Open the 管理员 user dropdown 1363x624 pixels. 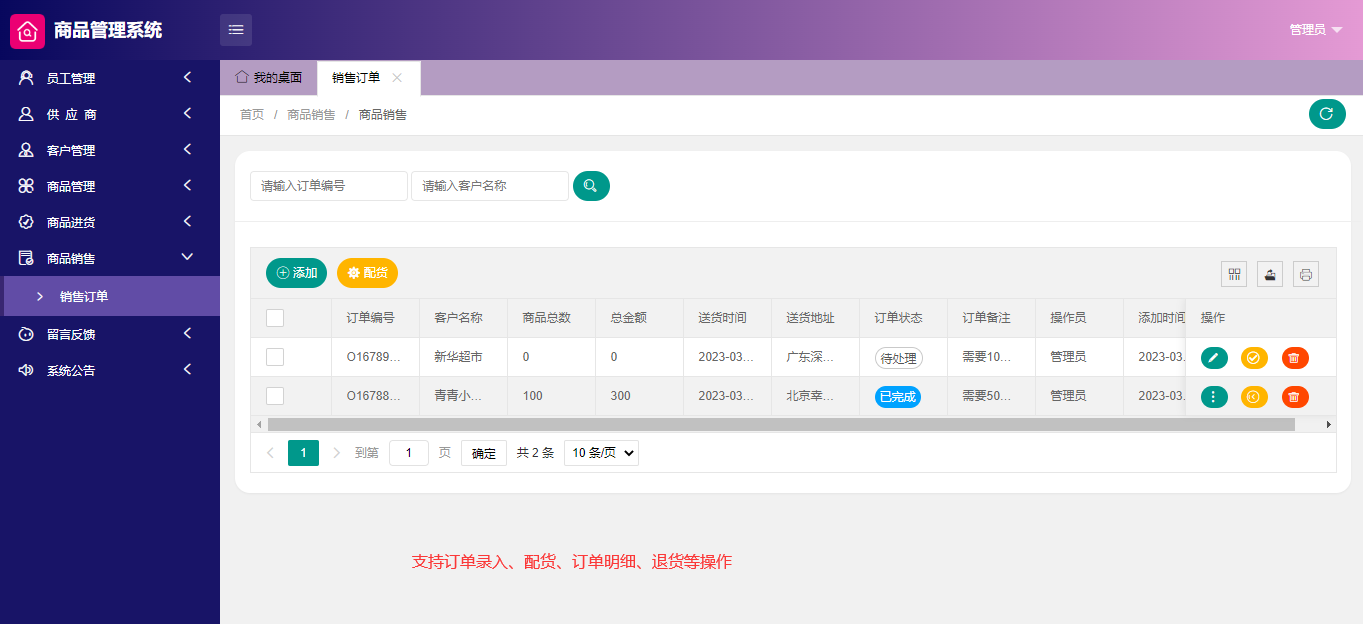1316,30
